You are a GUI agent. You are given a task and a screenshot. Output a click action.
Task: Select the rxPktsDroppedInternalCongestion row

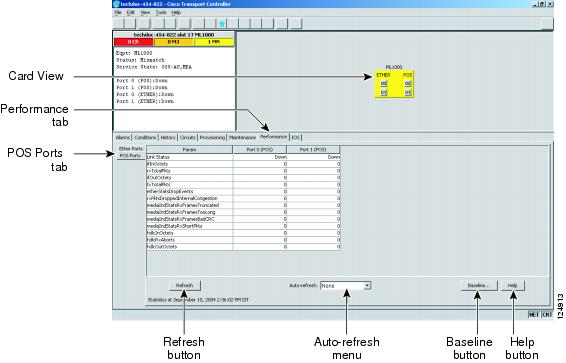coord(243,198)
